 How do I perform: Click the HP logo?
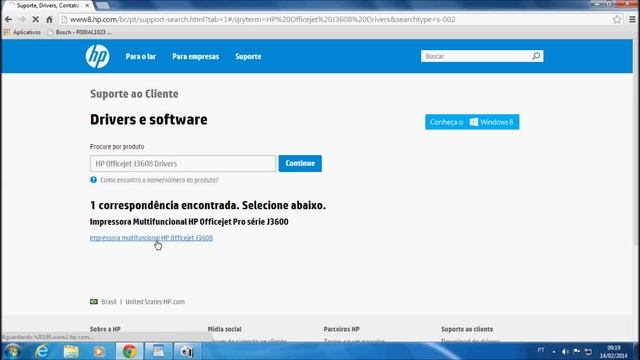(98, 56)
